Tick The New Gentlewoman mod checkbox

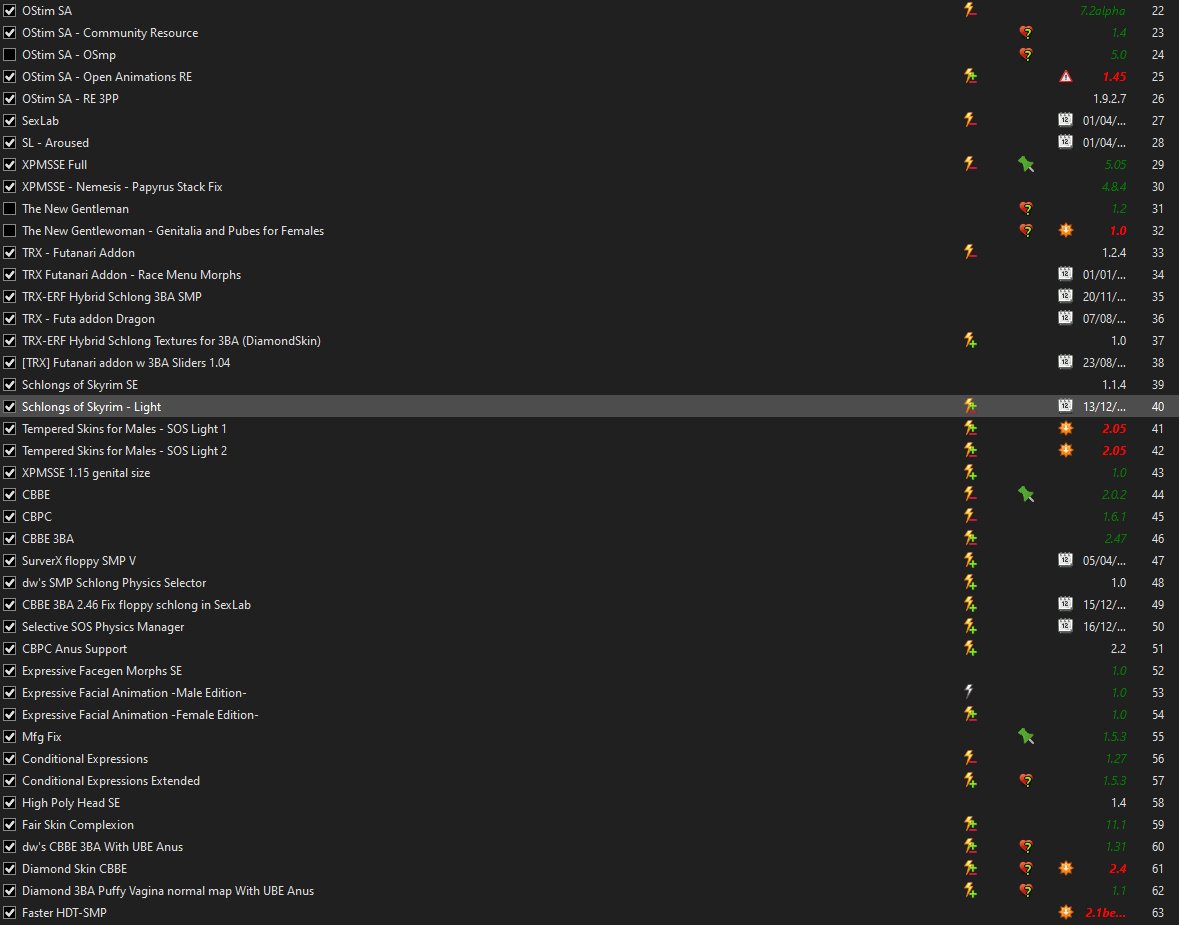point(10,231)
